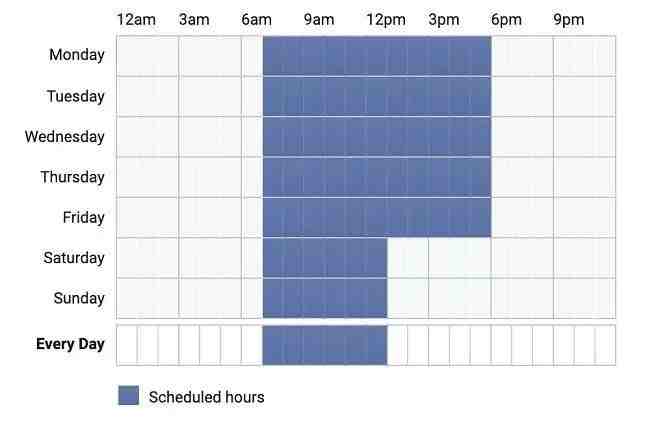
Task: Select the 6am column header
Action: pyautogui.click(x=257, y=20)
